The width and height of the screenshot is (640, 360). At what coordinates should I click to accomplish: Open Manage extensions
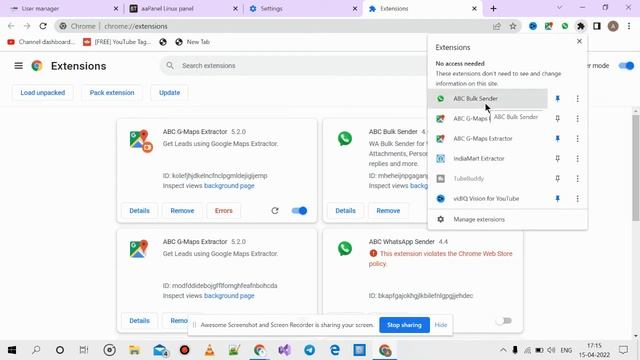coord(507,219)
